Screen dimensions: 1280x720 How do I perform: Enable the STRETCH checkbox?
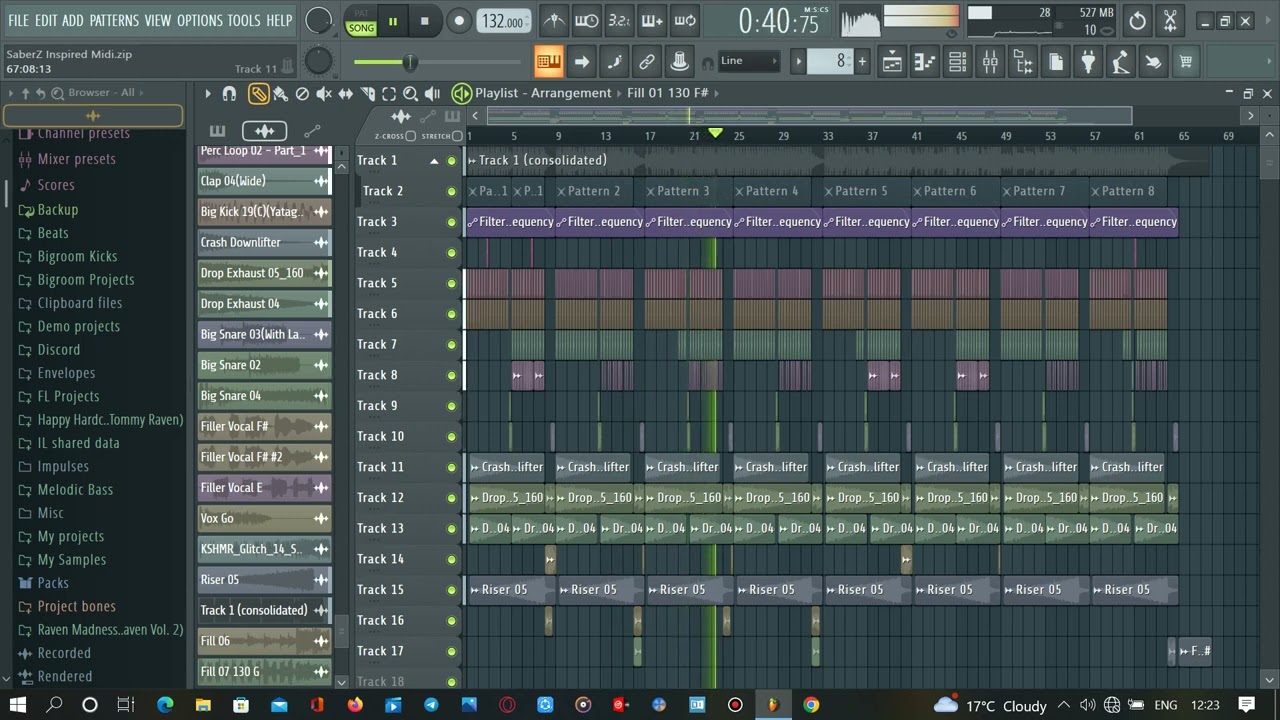coord(458,136)
